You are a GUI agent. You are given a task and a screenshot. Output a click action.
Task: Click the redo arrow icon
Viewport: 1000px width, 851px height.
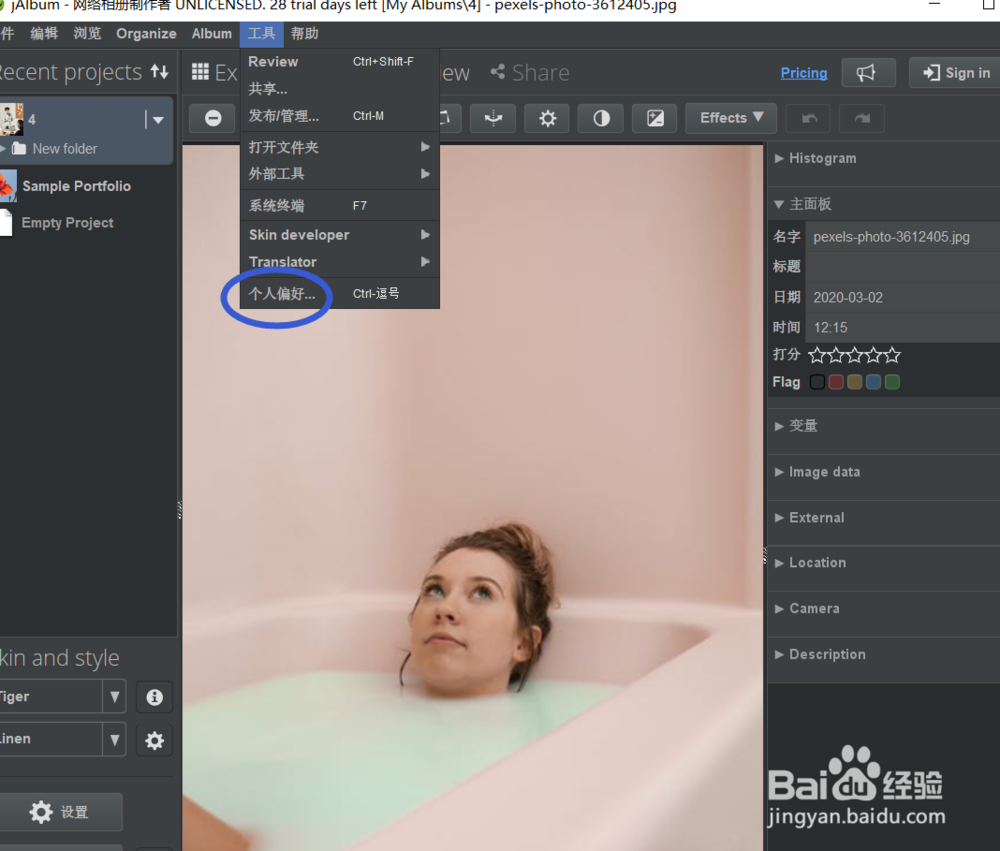(x=862, y=118)
